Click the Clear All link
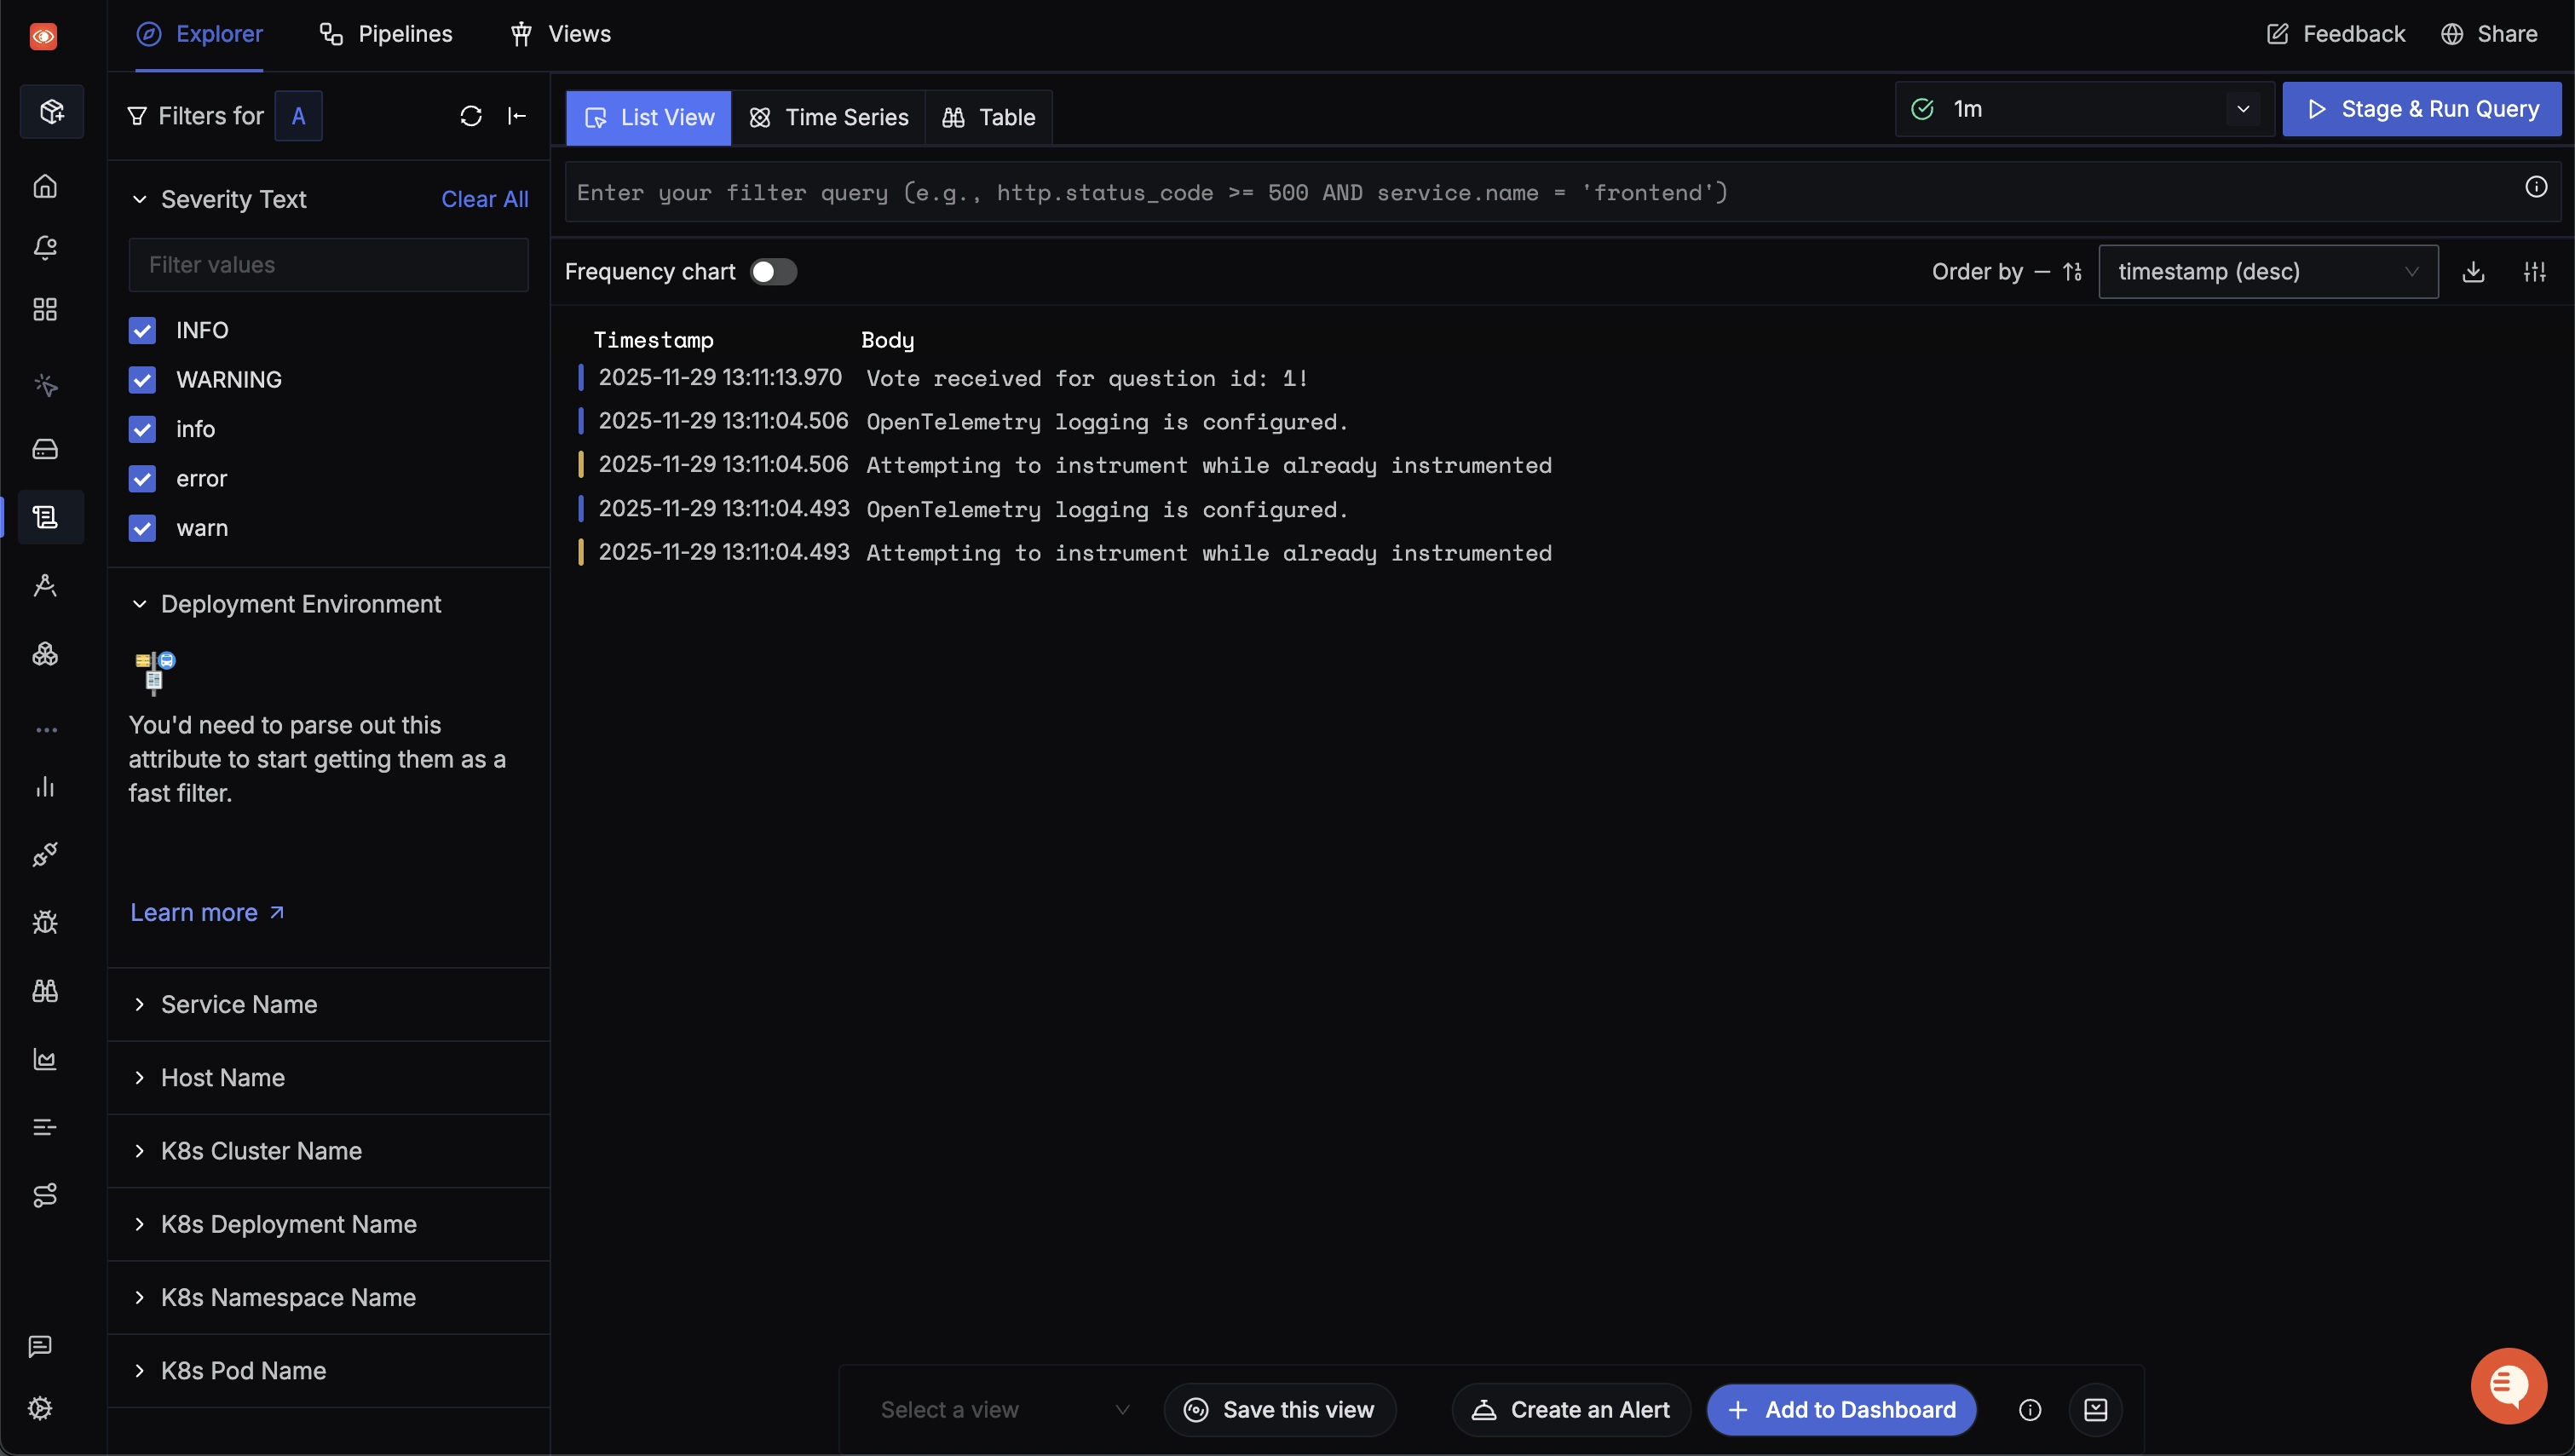The width and height of the screenshot is (2575, 1456). tap(484, 199)
